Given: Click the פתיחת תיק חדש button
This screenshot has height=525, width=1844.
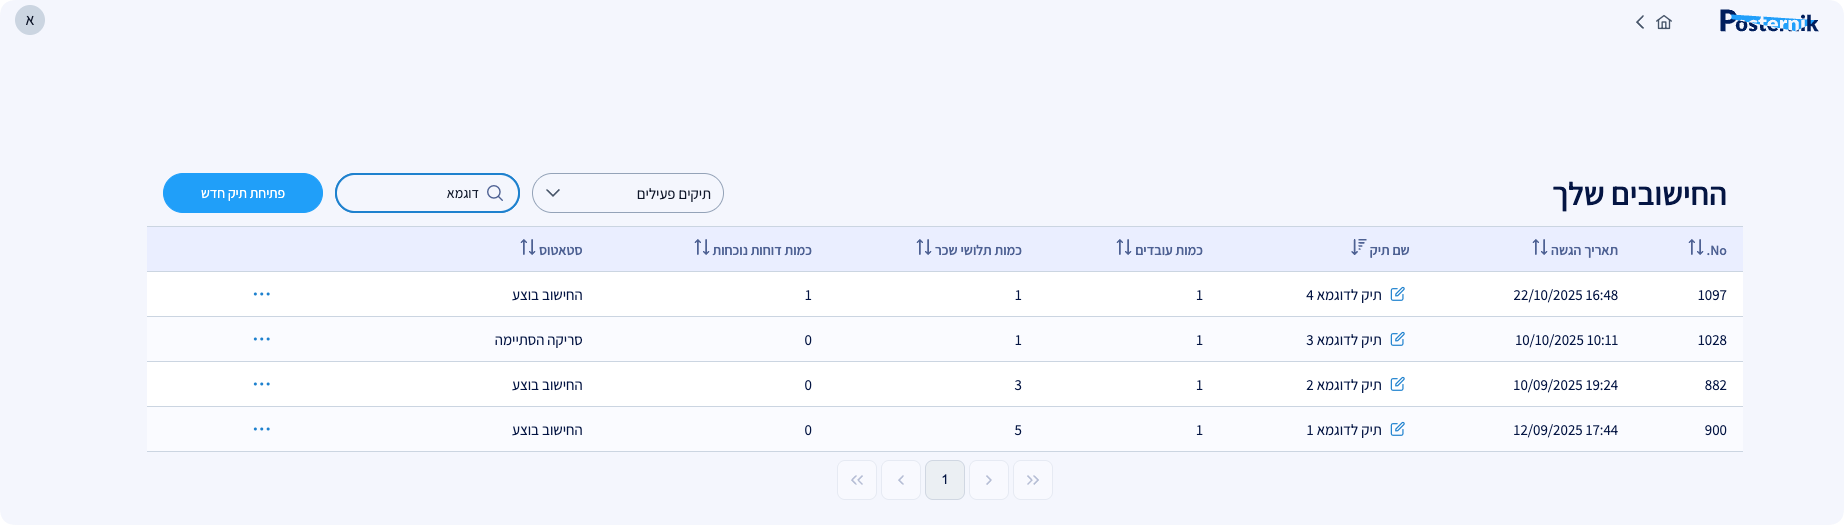Looking at the screenshot, I should [x=243, y=193].
